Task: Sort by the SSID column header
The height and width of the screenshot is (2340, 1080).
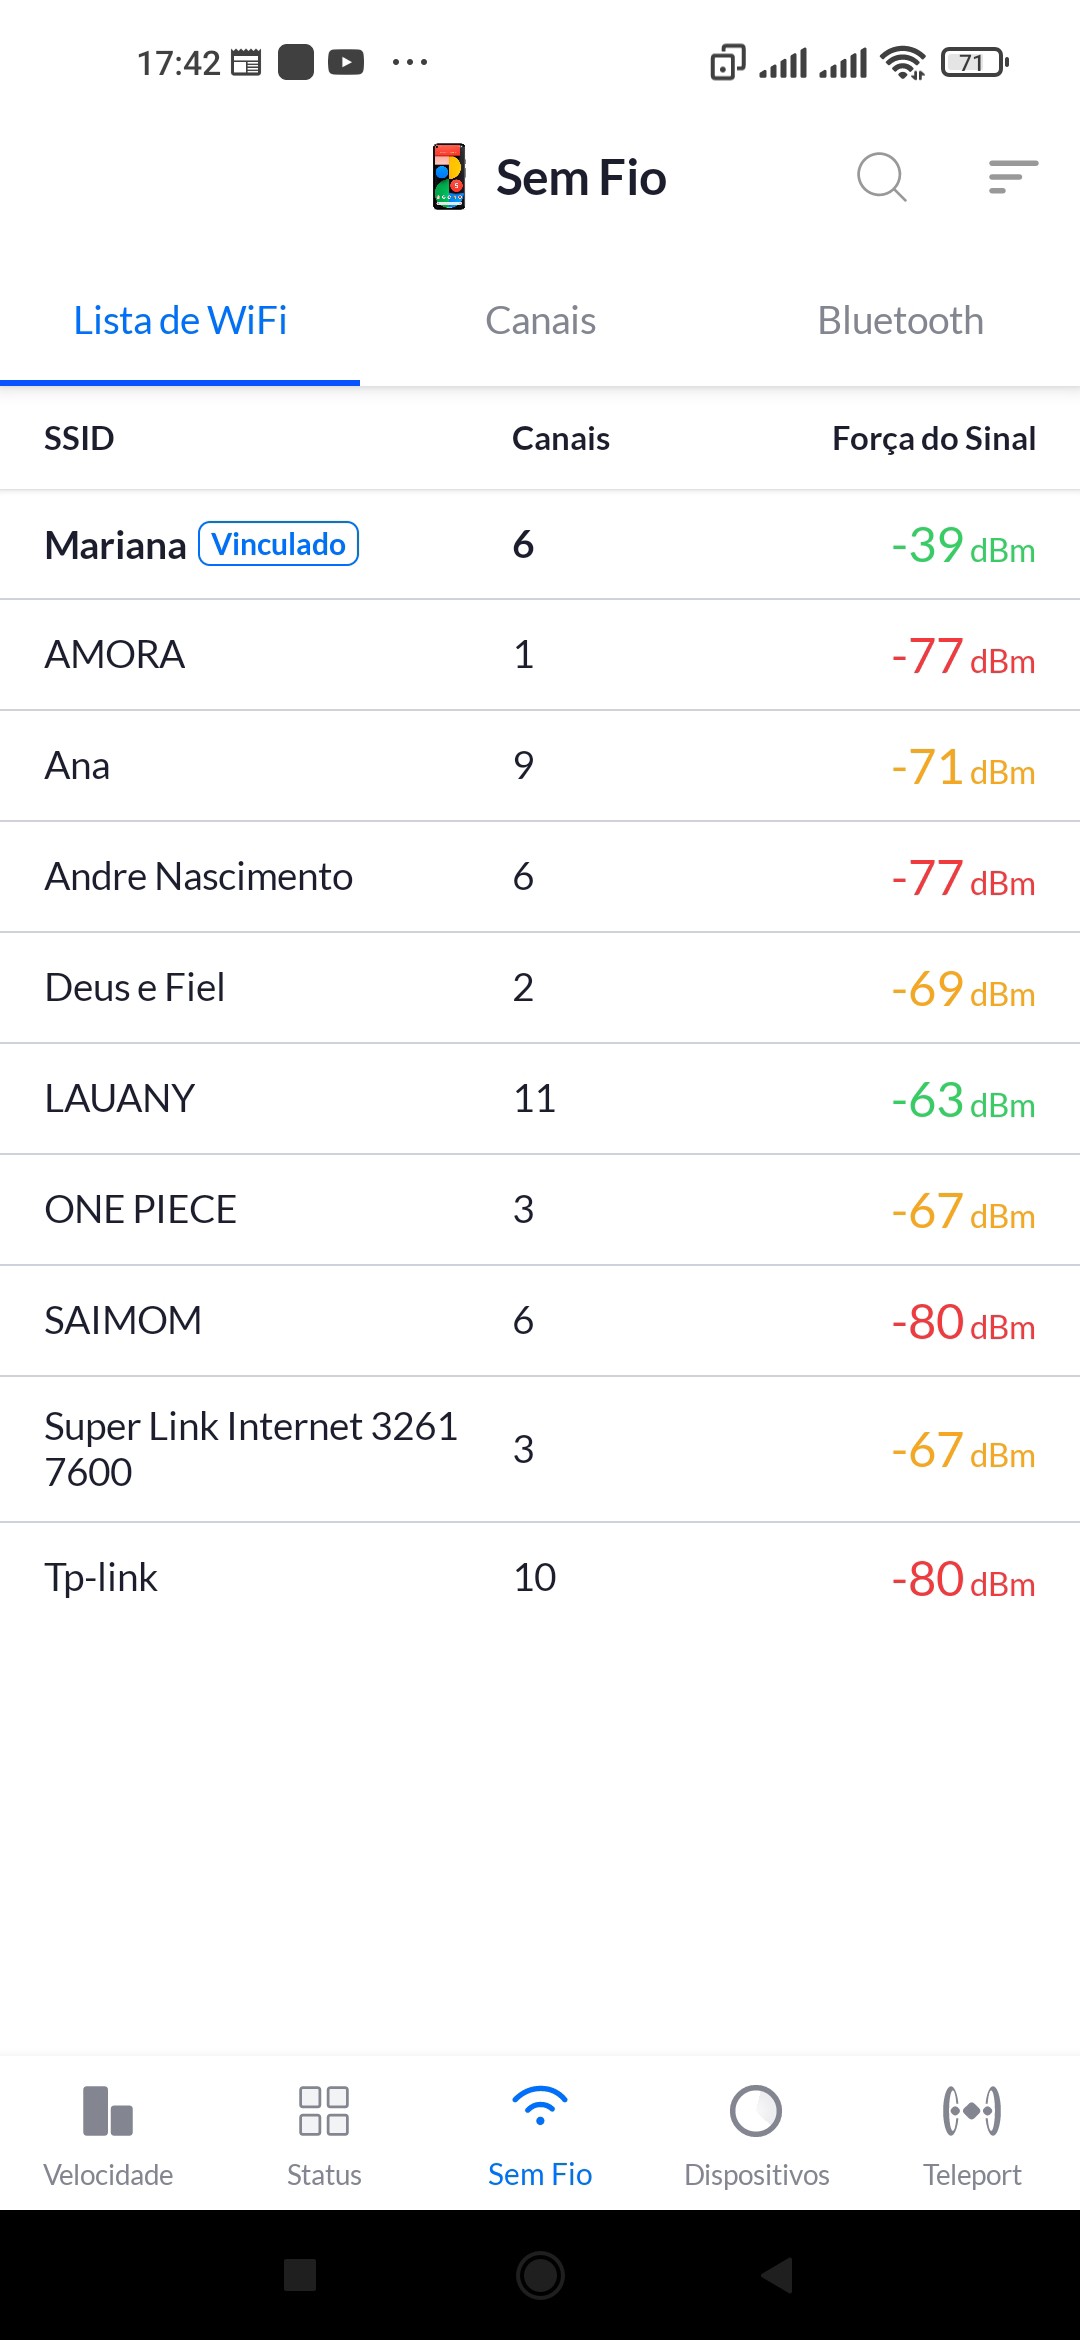Action: click(x=79, y=438)
